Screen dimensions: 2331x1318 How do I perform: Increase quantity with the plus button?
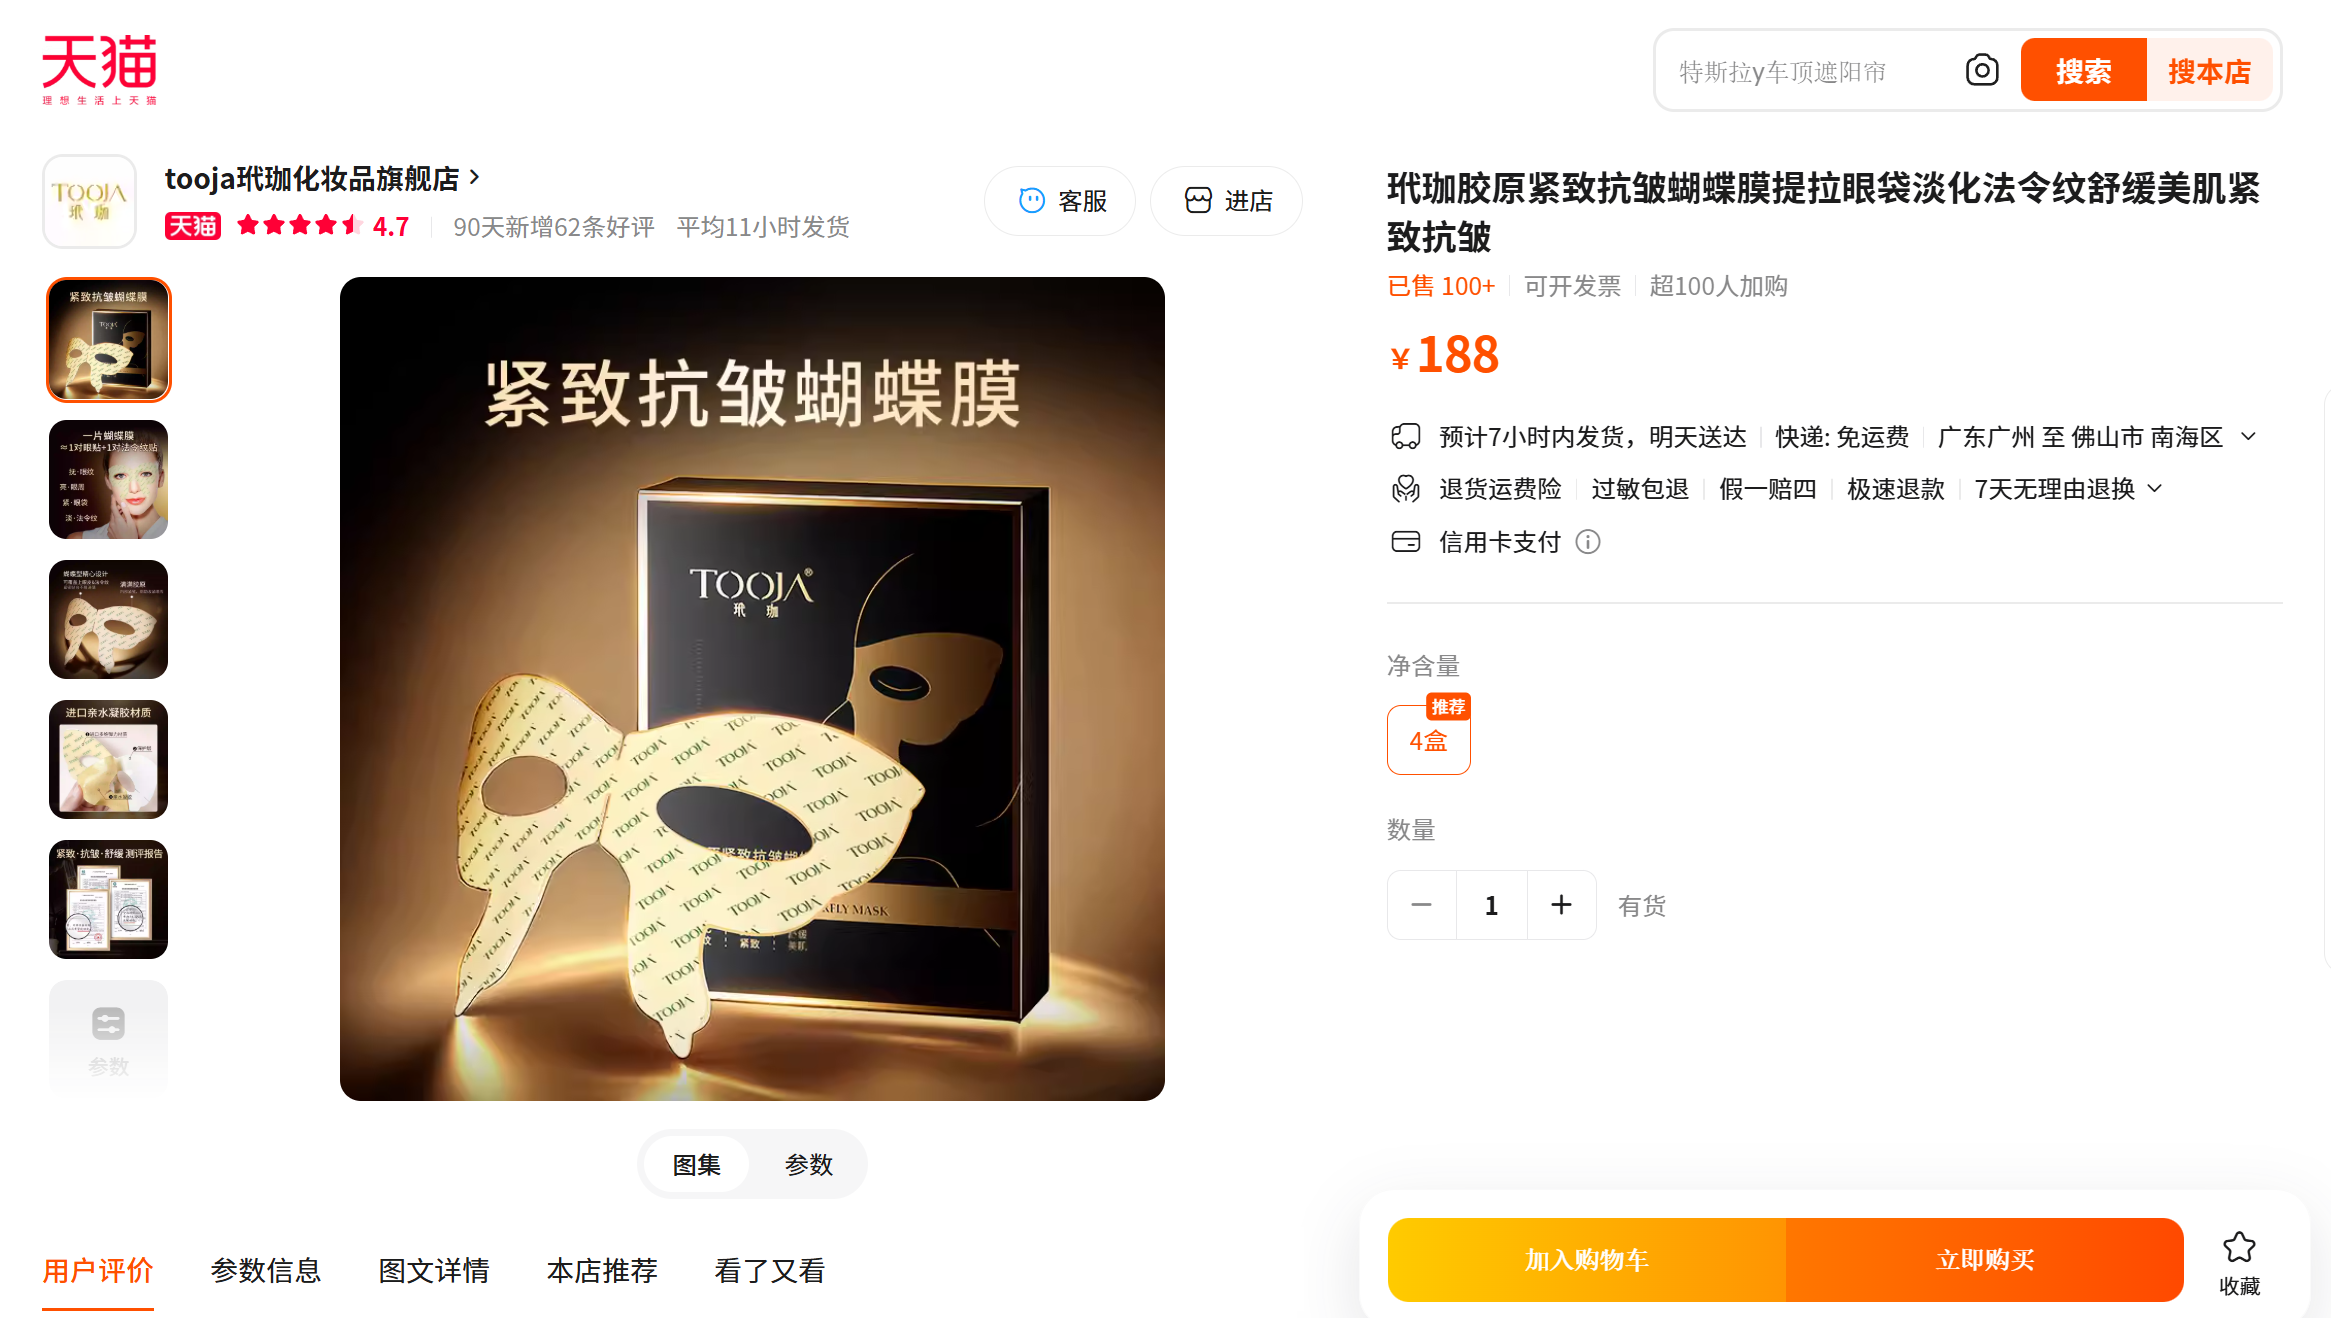click(1561, 905)
